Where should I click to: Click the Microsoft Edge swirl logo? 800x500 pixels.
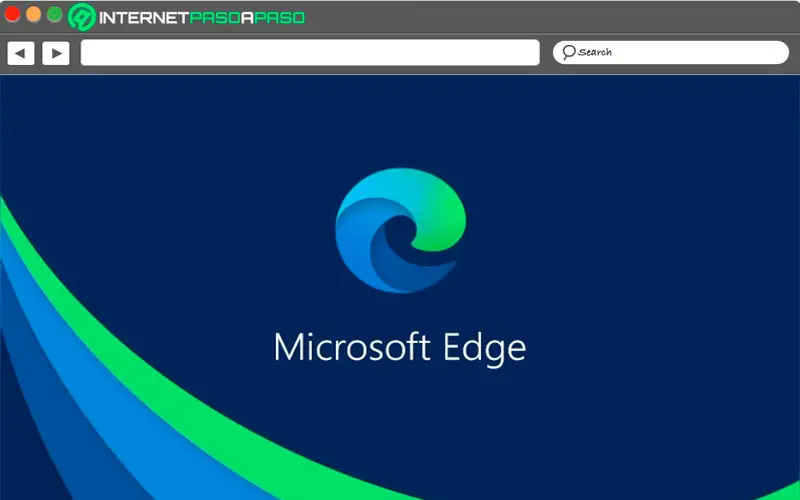point(401,231)
